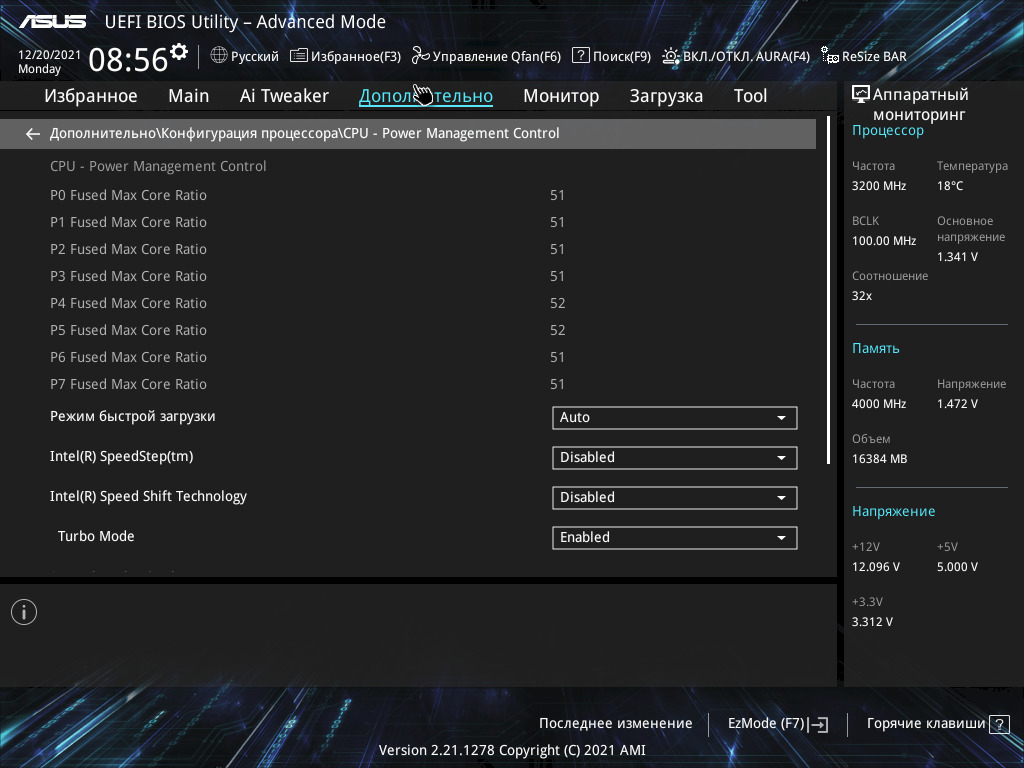Click the 100.00 MHz BCLK value
The image size is (1024, 768).
click(884, 241)
